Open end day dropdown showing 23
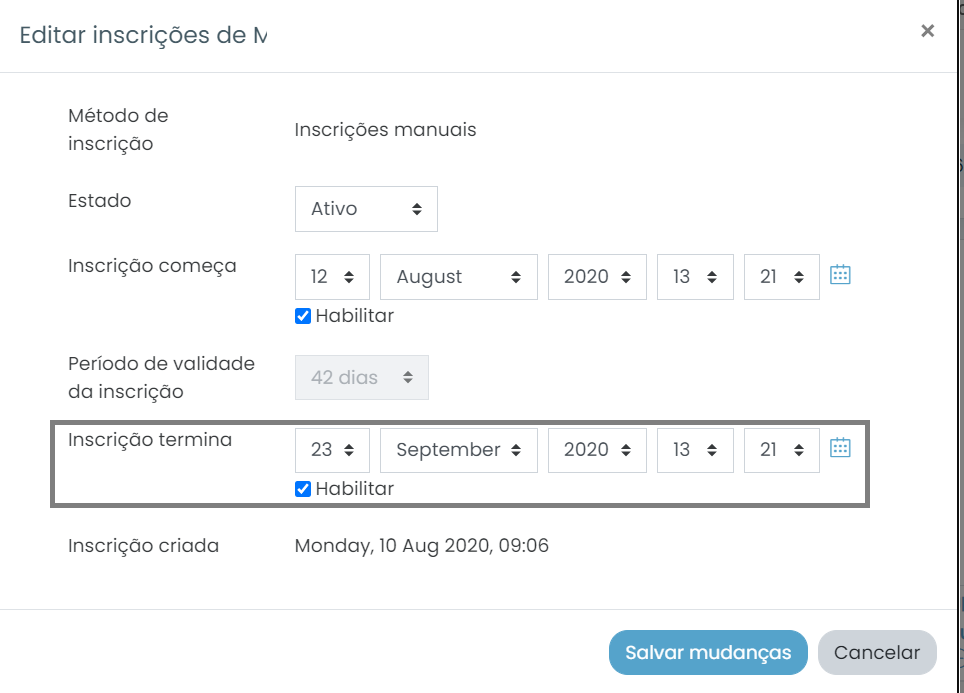Screen dimensions: 964x693 (332, 450)
